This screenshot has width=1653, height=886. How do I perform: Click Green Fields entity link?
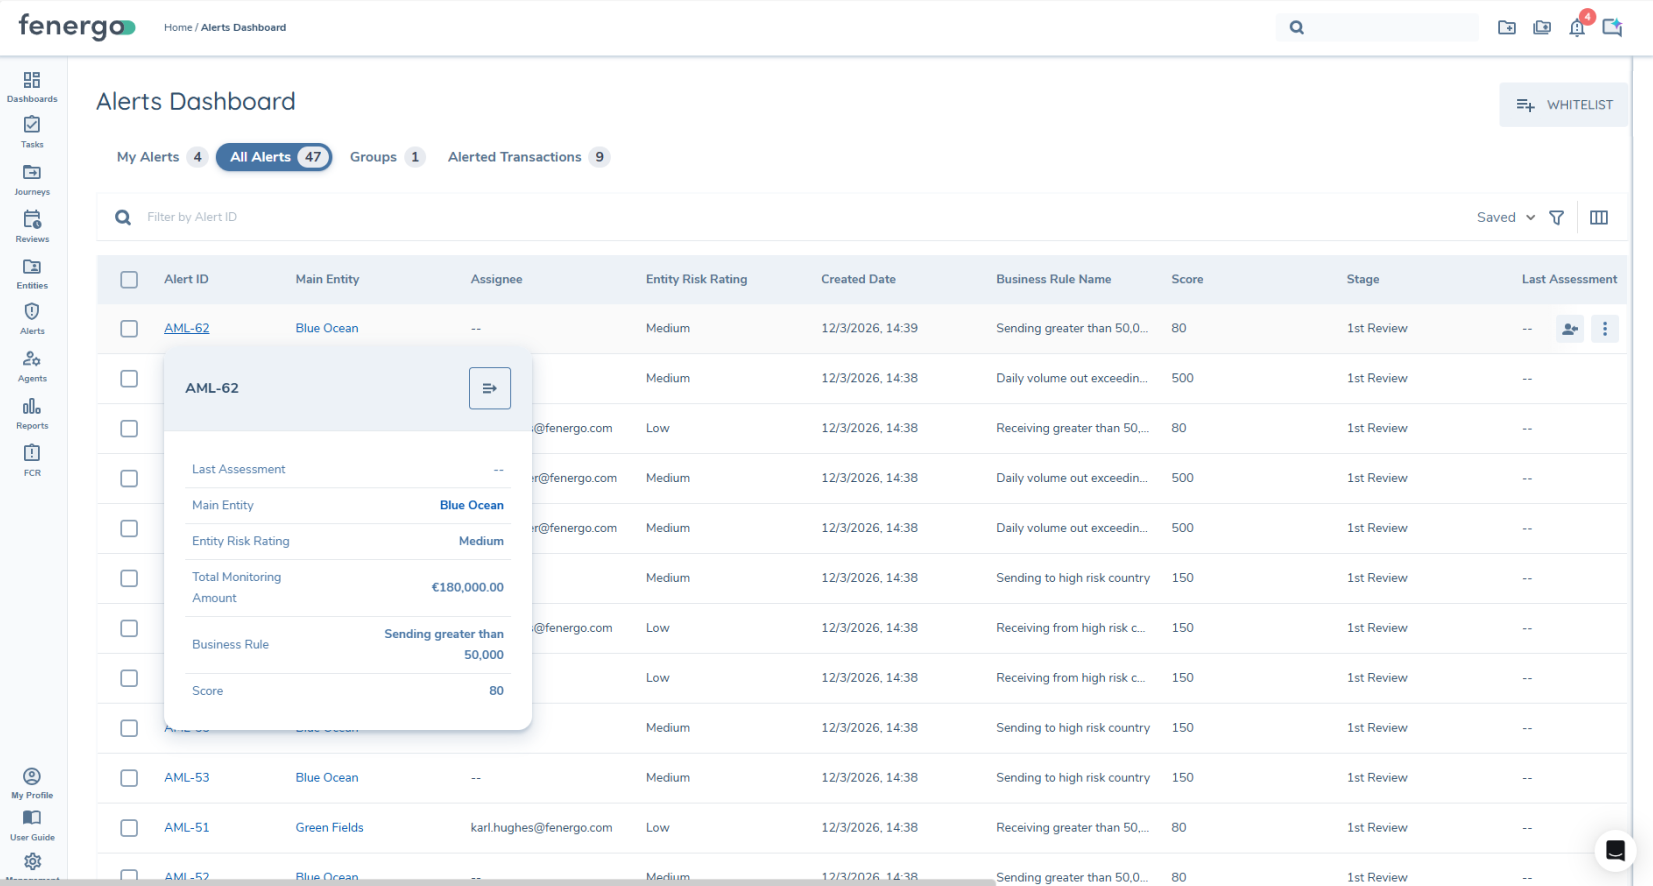[329, 827]
